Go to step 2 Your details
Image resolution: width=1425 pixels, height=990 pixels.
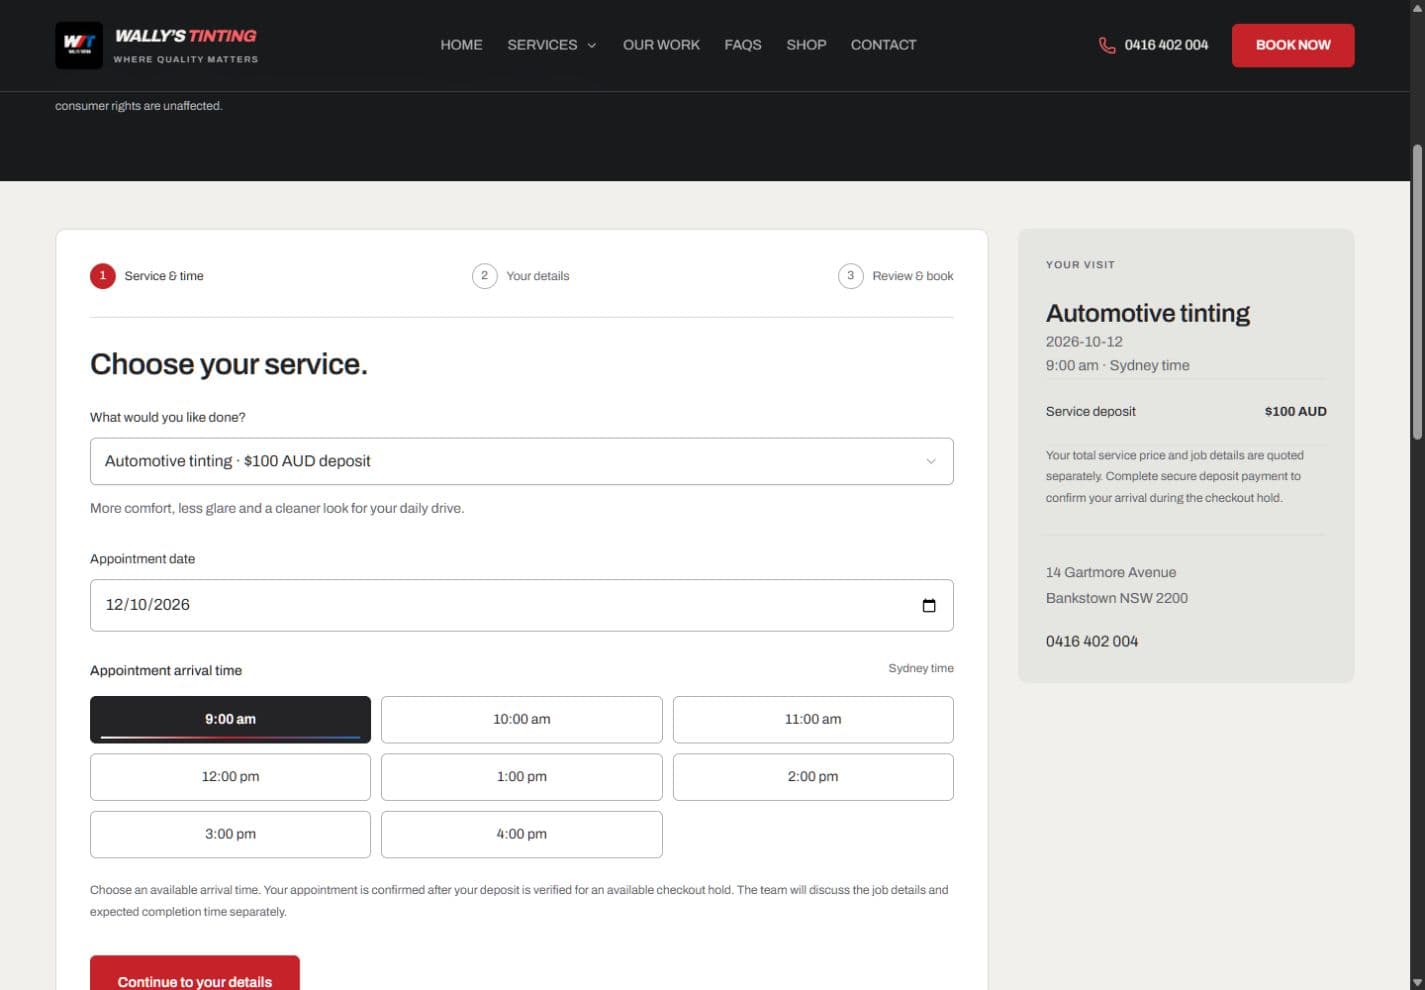click(521, 276)
